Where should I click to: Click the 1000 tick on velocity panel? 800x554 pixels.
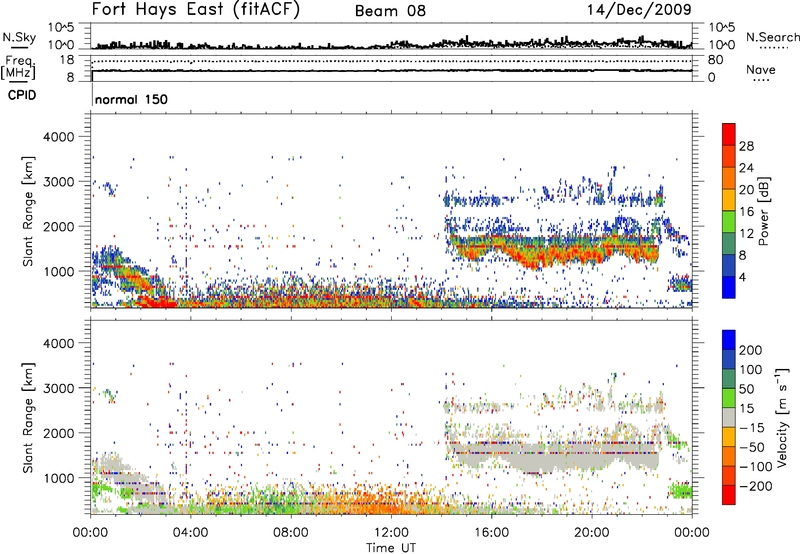(x=58, y=478)
